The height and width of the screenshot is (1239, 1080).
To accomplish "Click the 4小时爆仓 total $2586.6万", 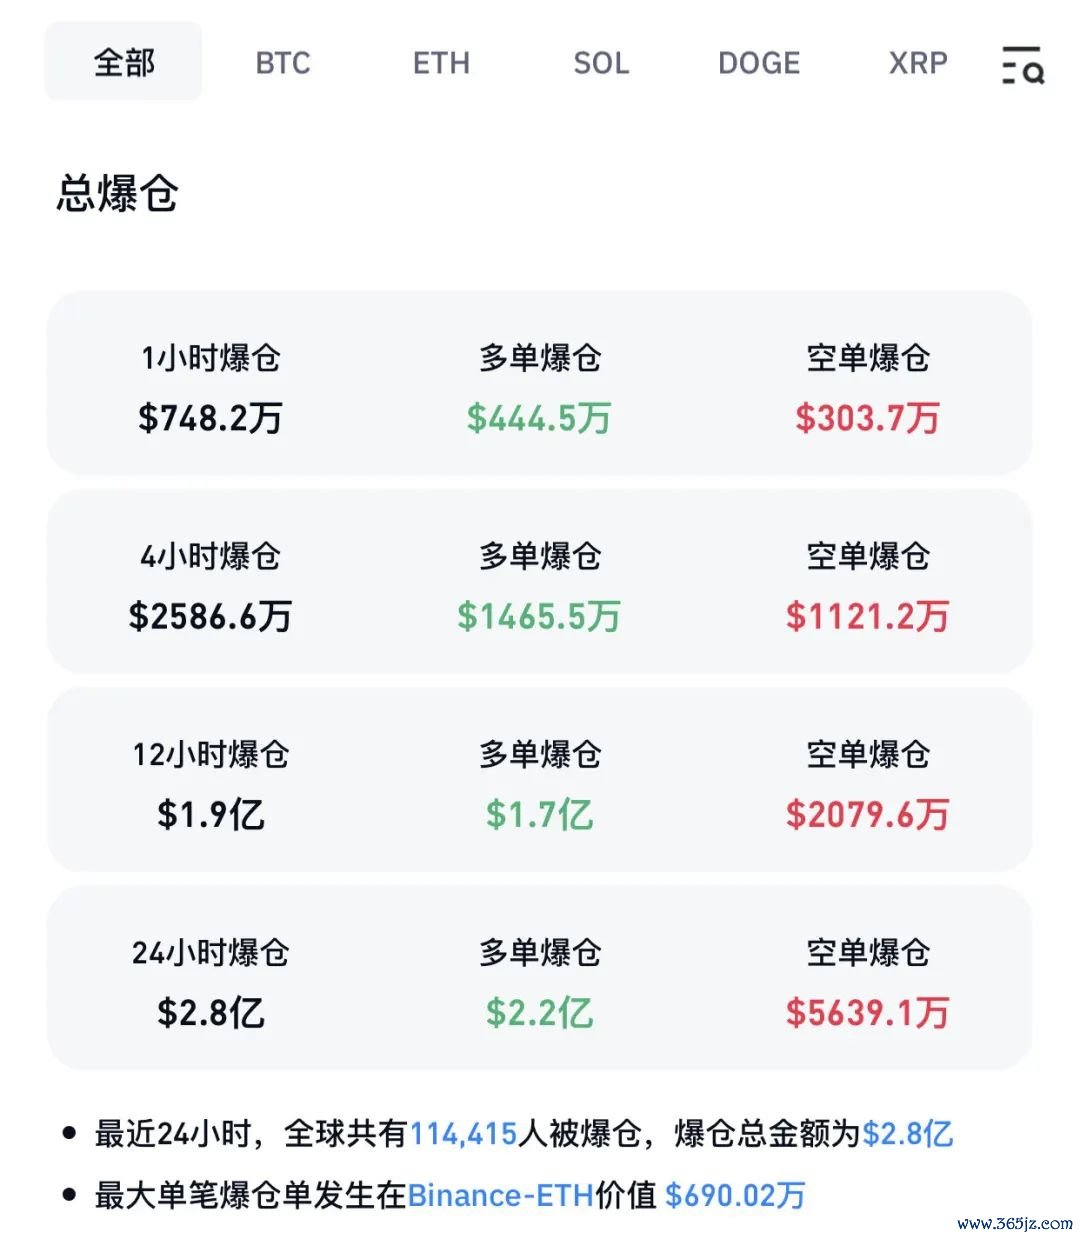I will (210, 616).
